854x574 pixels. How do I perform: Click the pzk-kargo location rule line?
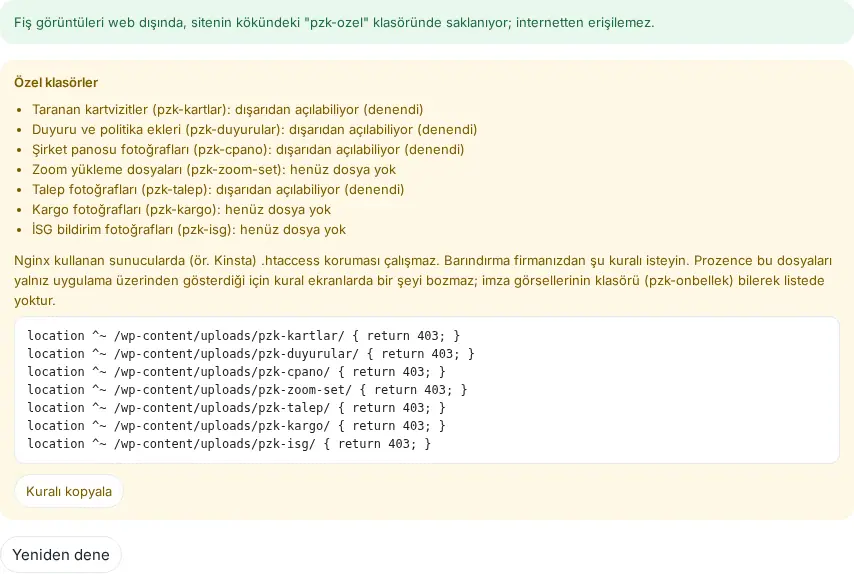(x=236, y=425)
